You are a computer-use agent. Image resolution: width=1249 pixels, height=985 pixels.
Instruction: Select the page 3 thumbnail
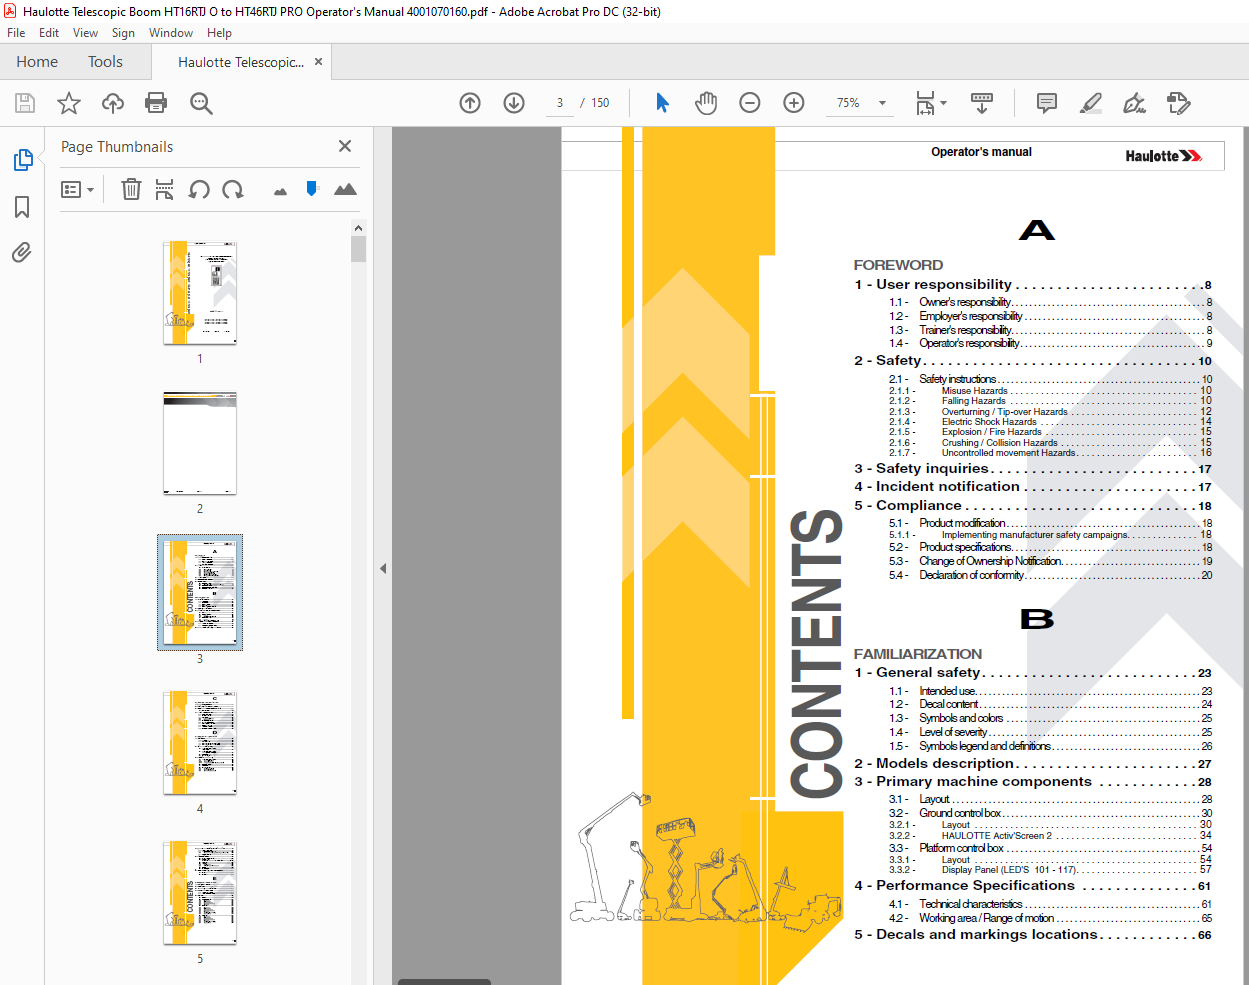point(200,593)
